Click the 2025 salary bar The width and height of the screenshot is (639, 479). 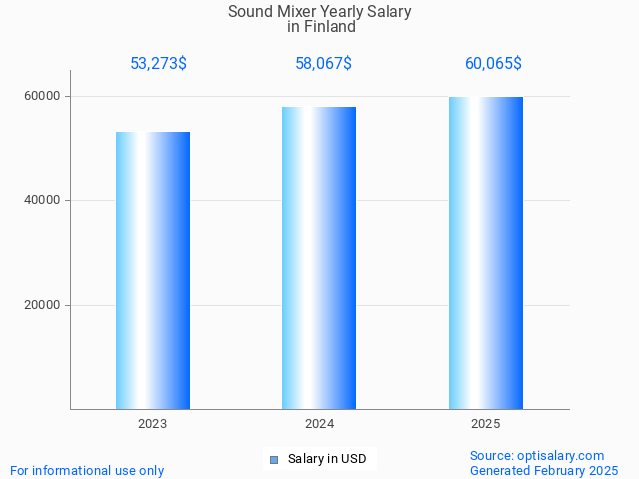[486, 253]
